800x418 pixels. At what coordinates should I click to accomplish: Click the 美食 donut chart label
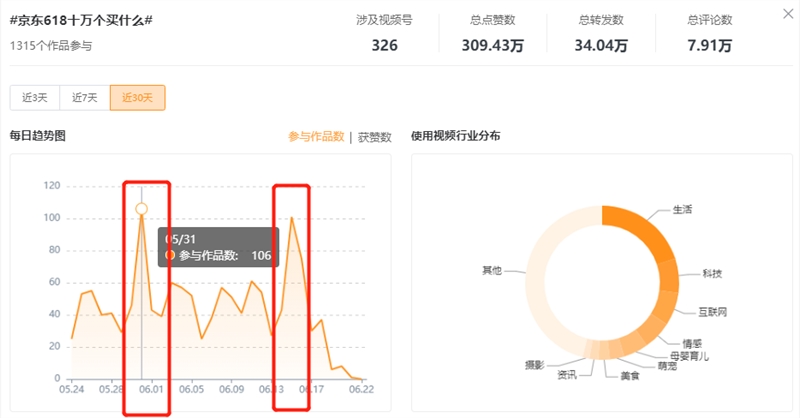coord(630,376)
